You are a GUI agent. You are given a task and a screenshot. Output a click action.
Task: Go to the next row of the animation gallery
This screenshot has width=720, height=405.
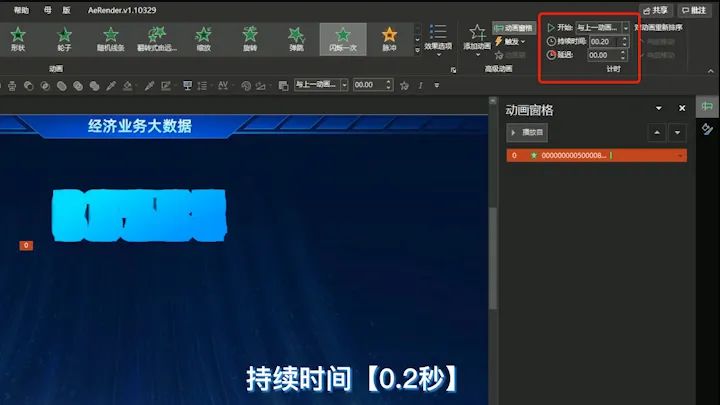point(417,39)
